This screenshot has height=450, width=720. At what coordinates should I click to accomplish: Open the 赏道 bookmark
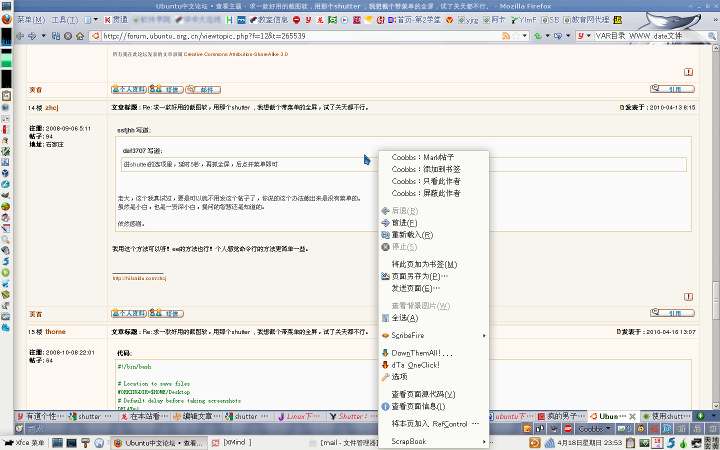[117, 20]
